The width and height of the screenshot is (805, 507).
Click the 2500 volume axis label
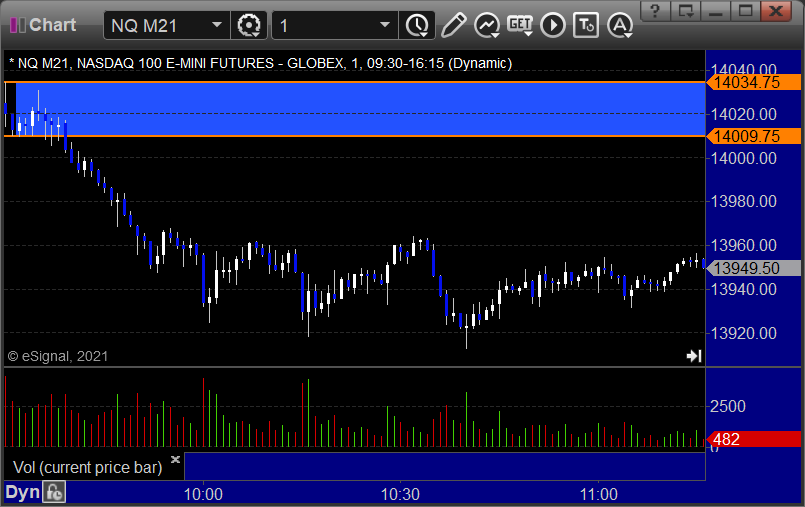coord(727,406)
